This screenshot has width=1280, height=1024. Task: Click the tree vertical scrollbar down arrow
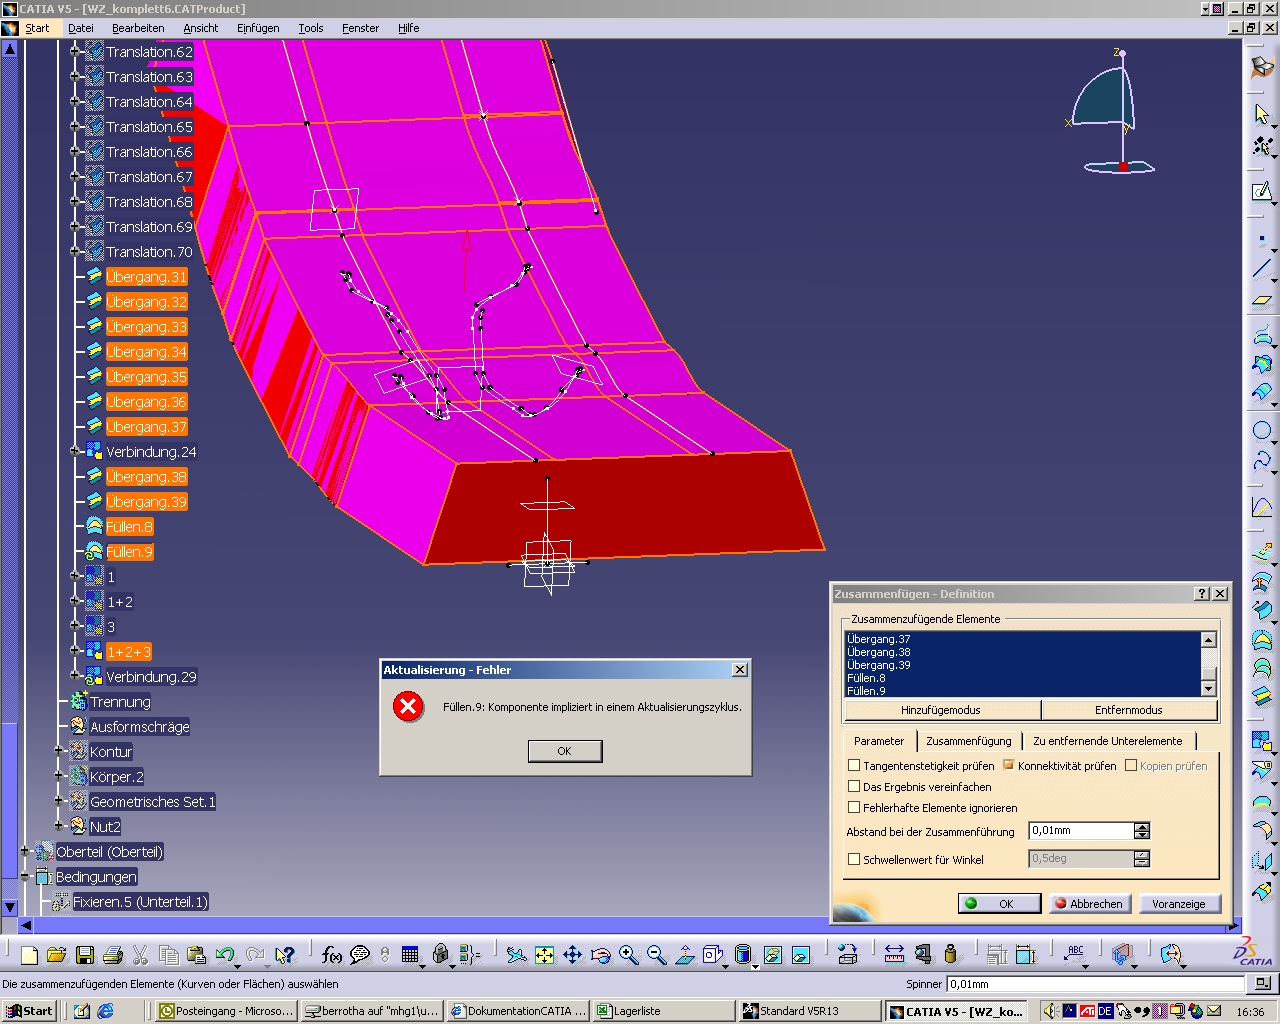tap(9, 908)
